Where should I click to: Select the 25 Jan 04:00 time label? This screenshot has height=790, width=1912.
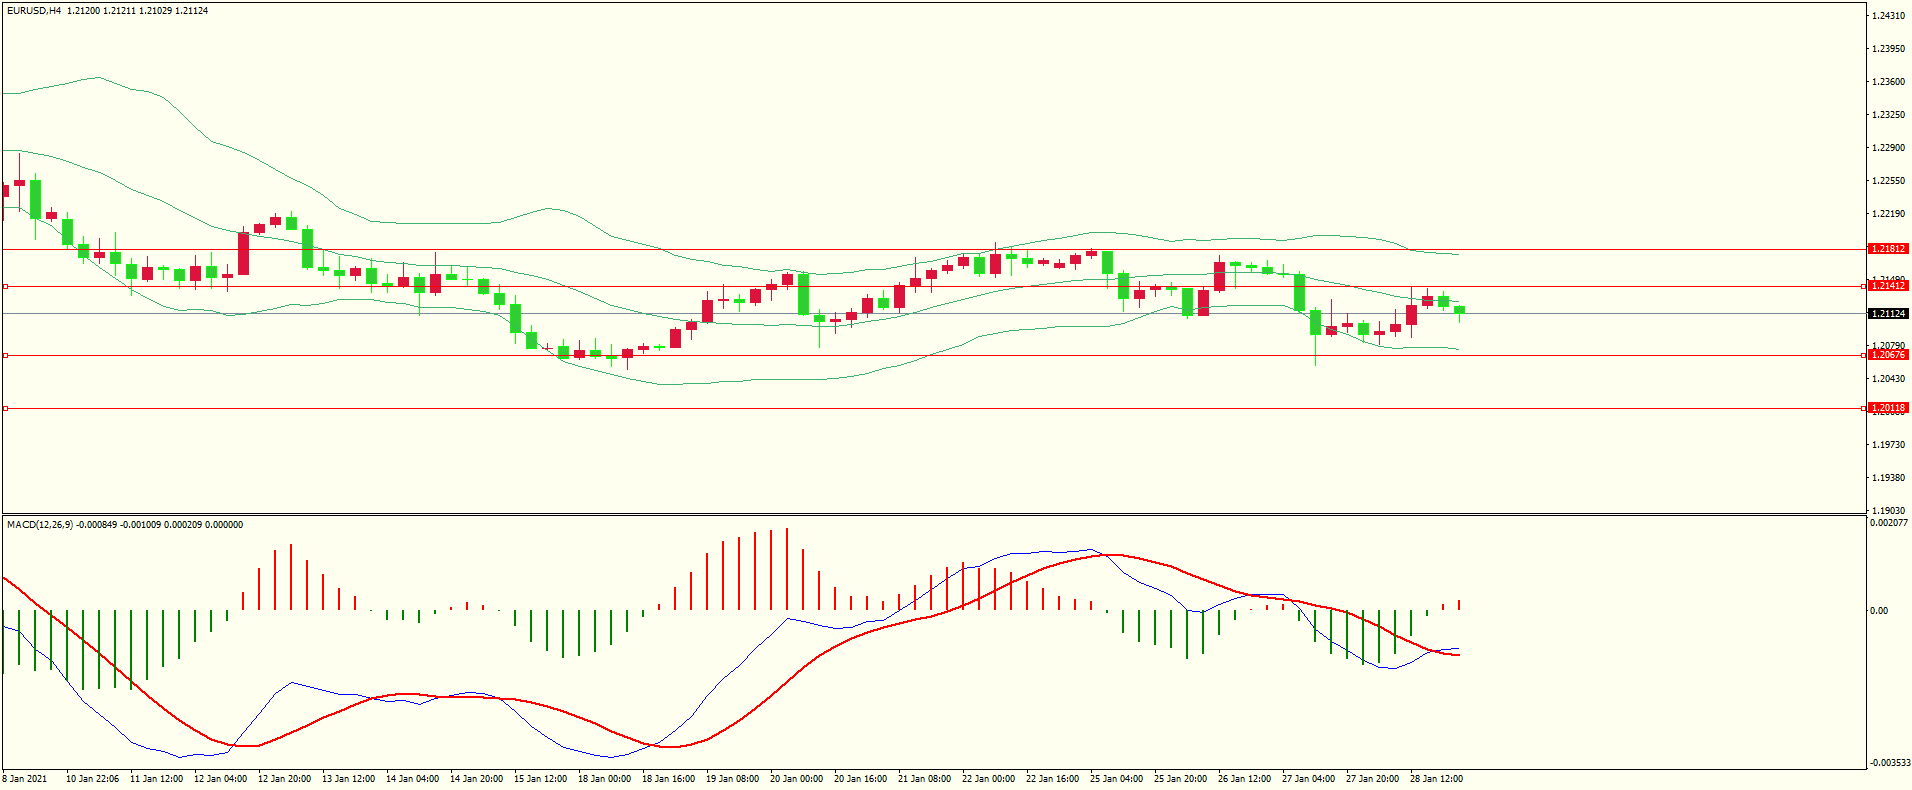tap(1116, 779)
